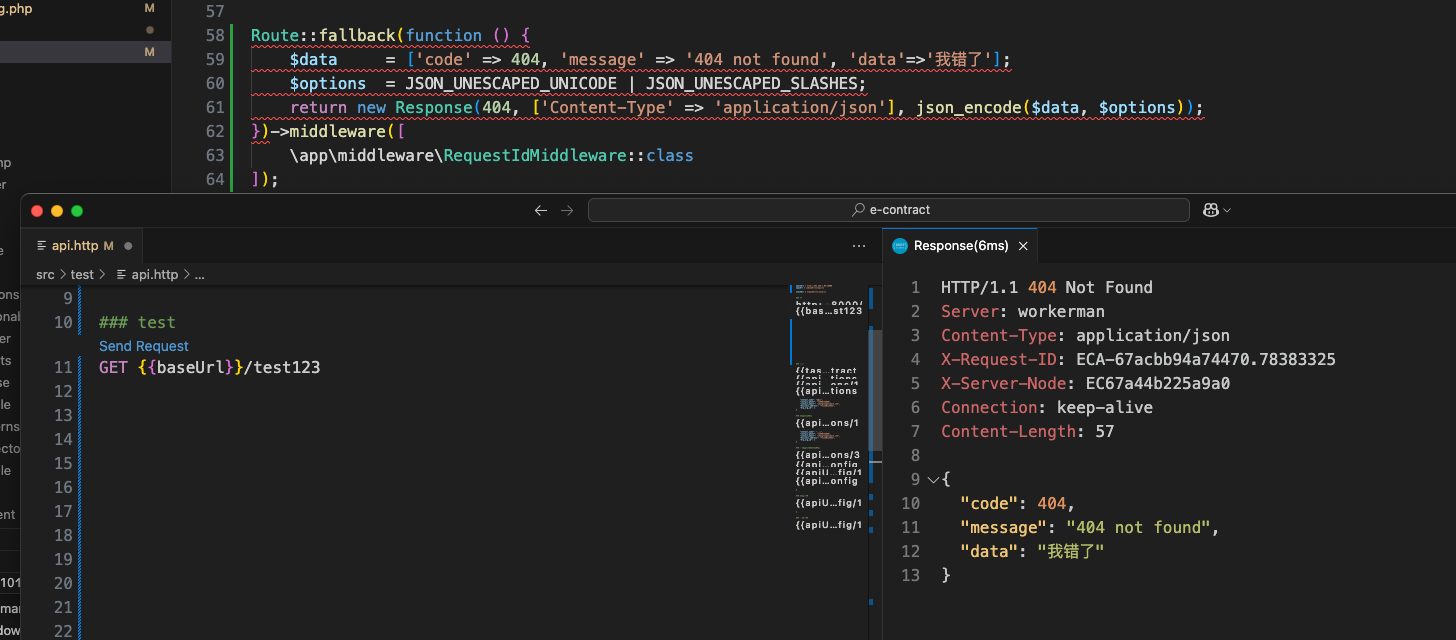
Task: Click unsaved dot on api.http tab
Action: [128, 246]
